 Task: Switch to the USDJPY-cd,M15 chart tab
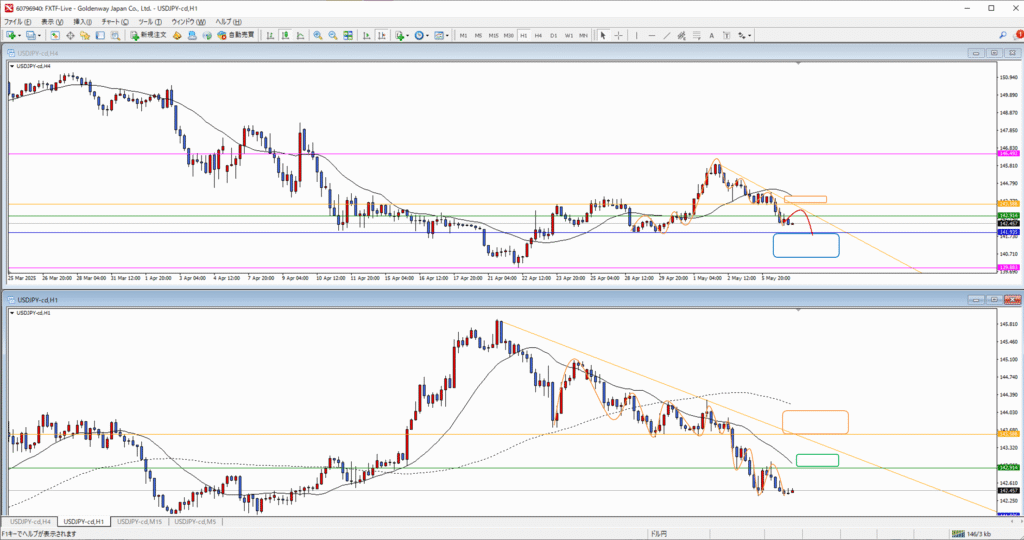pos(140,521)
